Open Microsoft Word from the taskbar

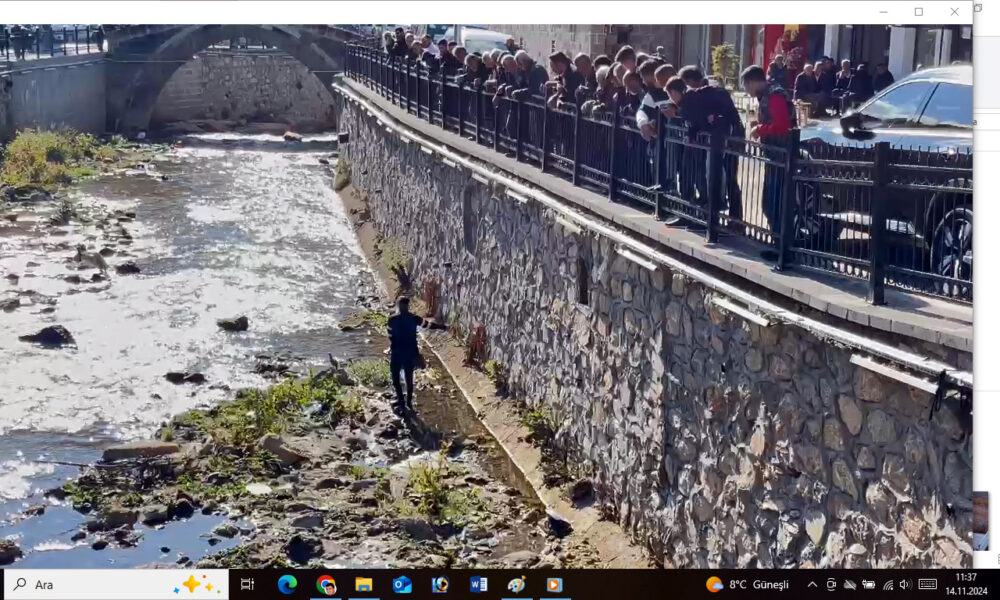[479, 585]
